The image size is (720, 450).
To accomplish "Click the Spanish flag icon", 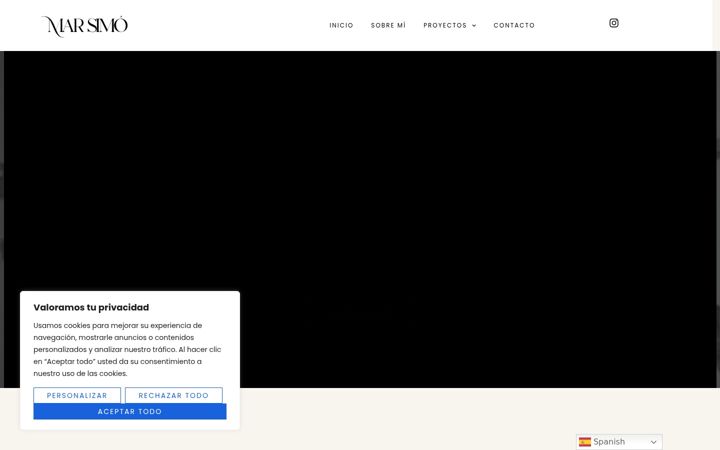I will [585, 442].
